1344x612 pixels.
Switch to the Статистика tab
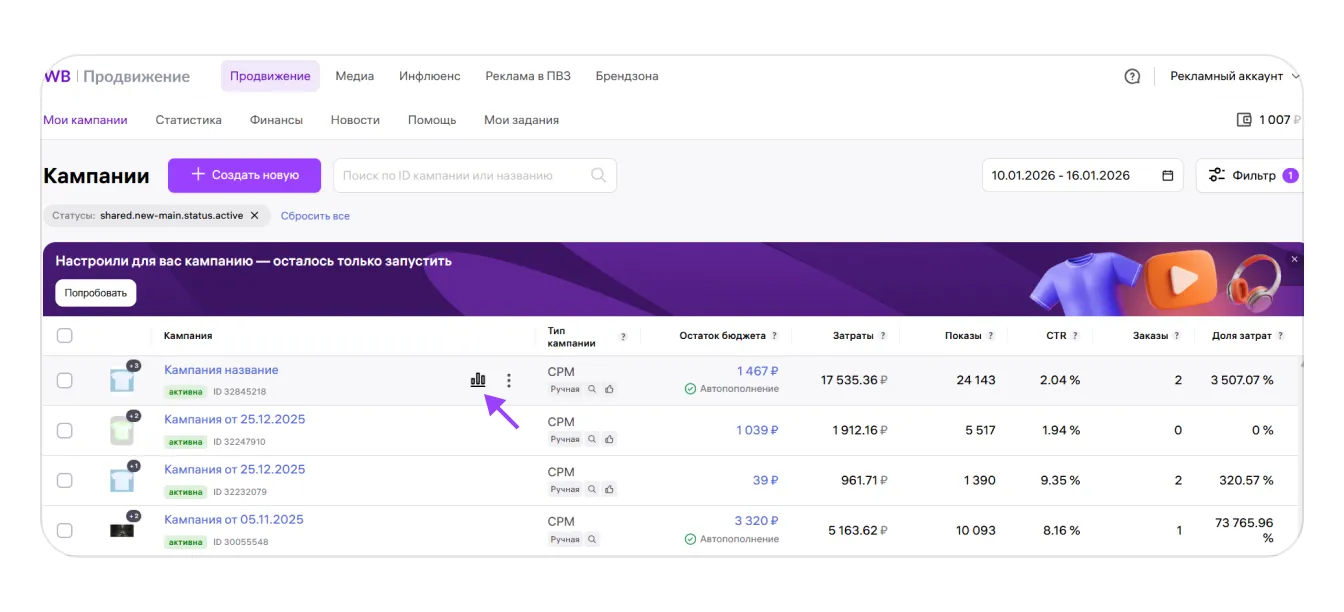click(188, 120)
